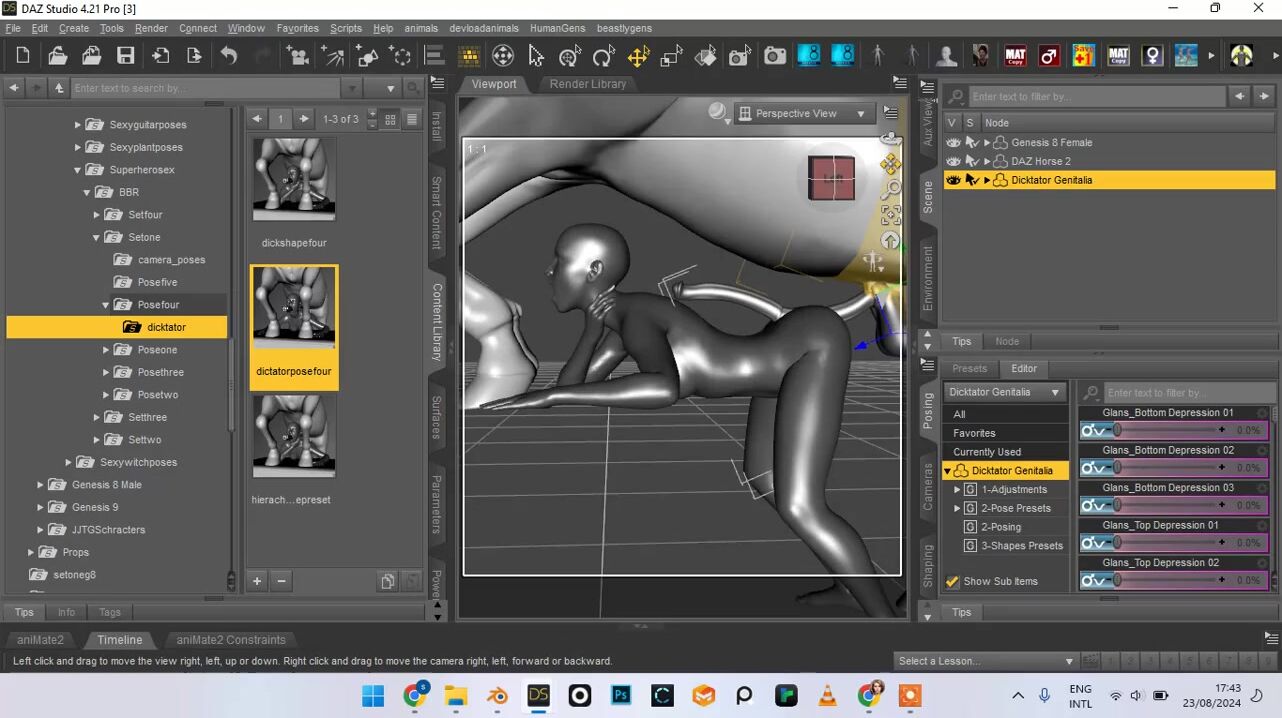Hide Genesis 8 Female using eye icon
The image size is (1282, 718).
[x=953, y=143]
